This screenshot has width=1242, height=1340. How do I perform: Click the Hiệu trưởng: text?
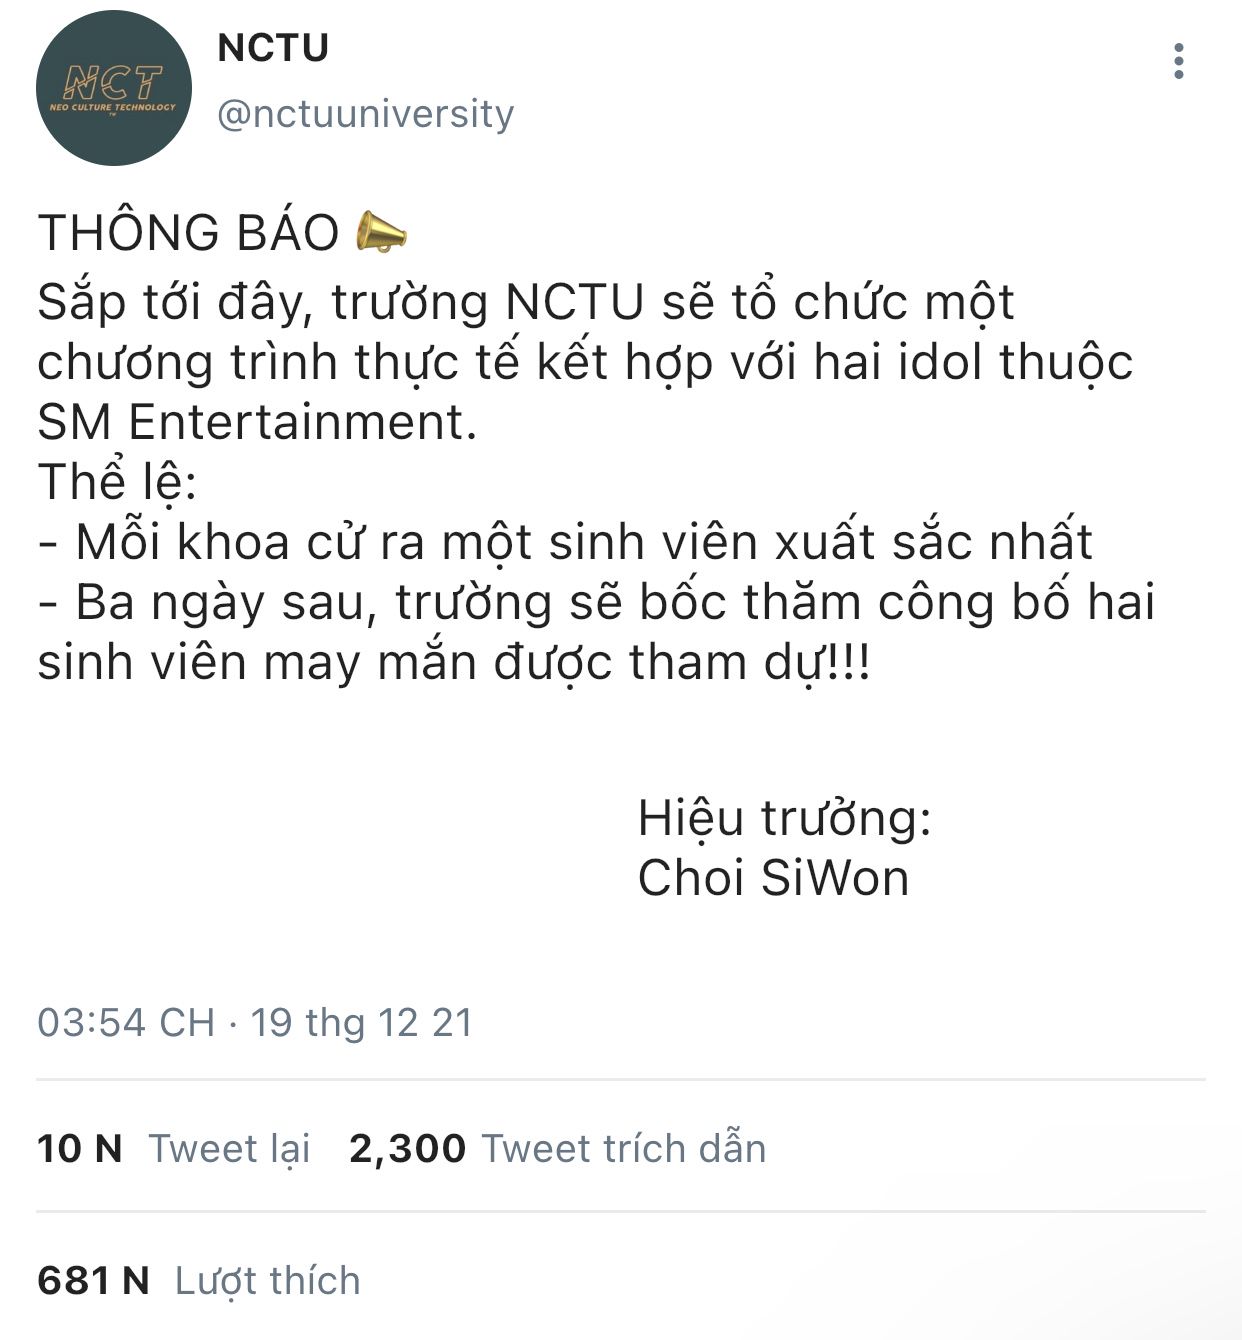point(785,819)
